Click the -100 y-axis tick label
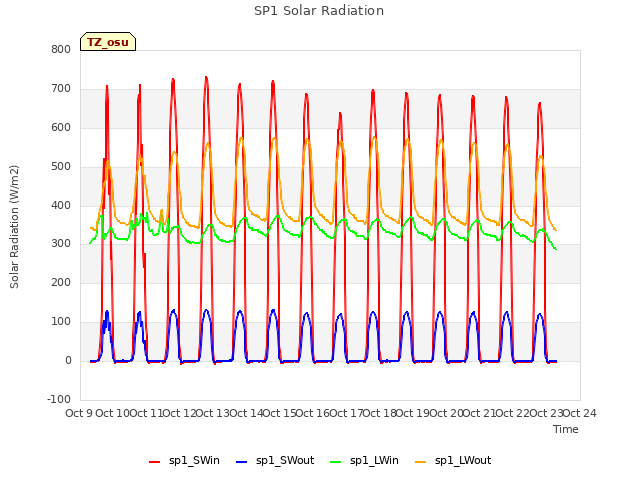The image size is (640, 480). point(59,399)
